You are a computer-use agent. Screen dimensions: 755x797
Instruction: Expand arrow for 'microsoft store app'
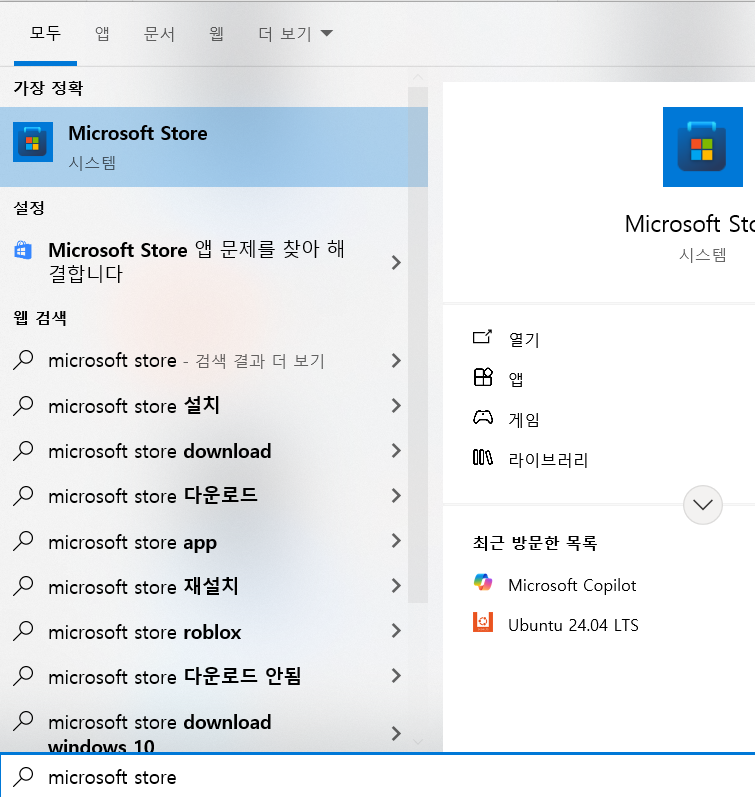pos(396,541)
